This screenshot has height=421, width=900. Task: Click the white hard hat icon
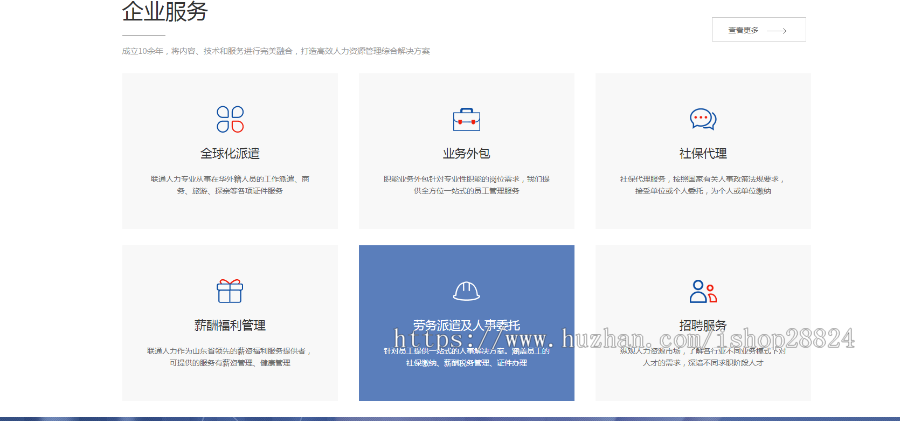(x=466, y=291)
